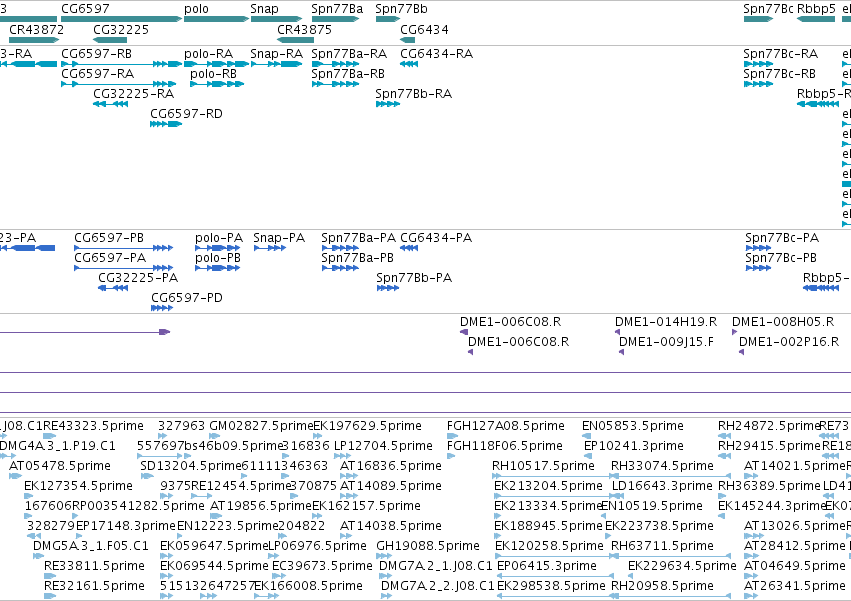851x601 pixels.
Task: Select the Snap gene glyph
Action: tap(276, 19)
